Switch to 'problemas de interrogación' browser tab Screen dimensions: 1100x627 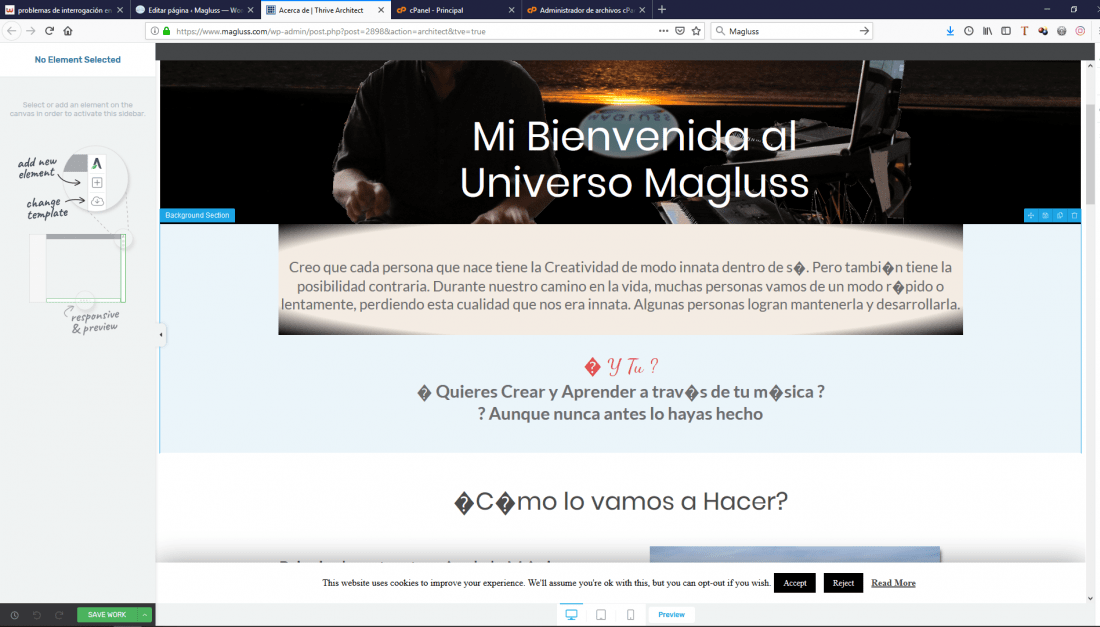point(65,10)
